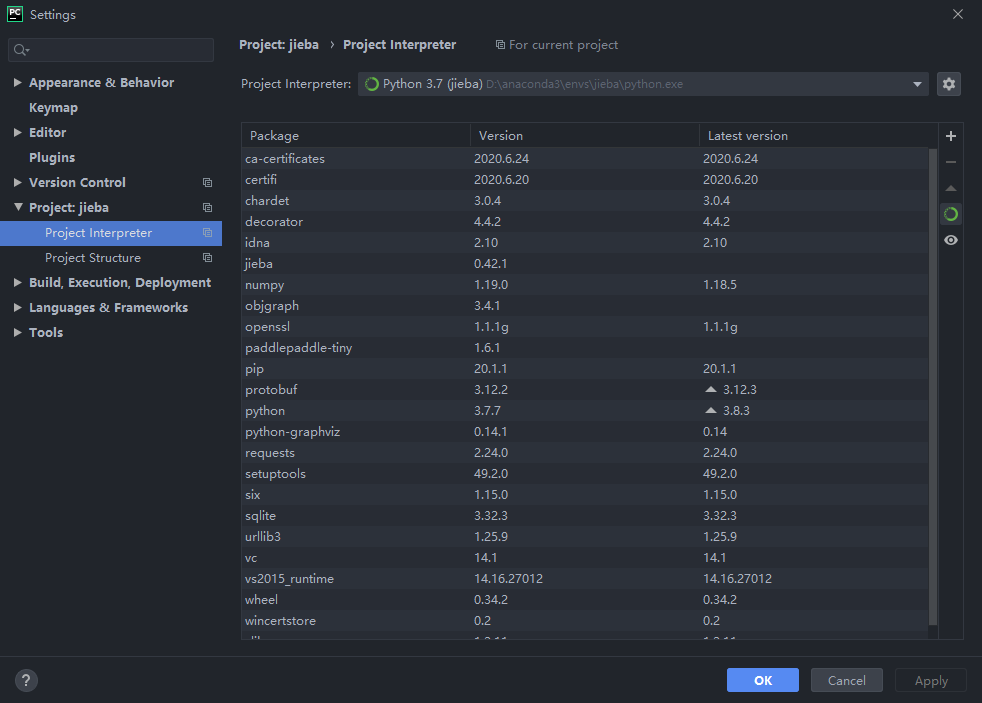Click the interpreter settings gear icon
The width and height of the screenshot is (982, 703).
[x=949, y=84]
